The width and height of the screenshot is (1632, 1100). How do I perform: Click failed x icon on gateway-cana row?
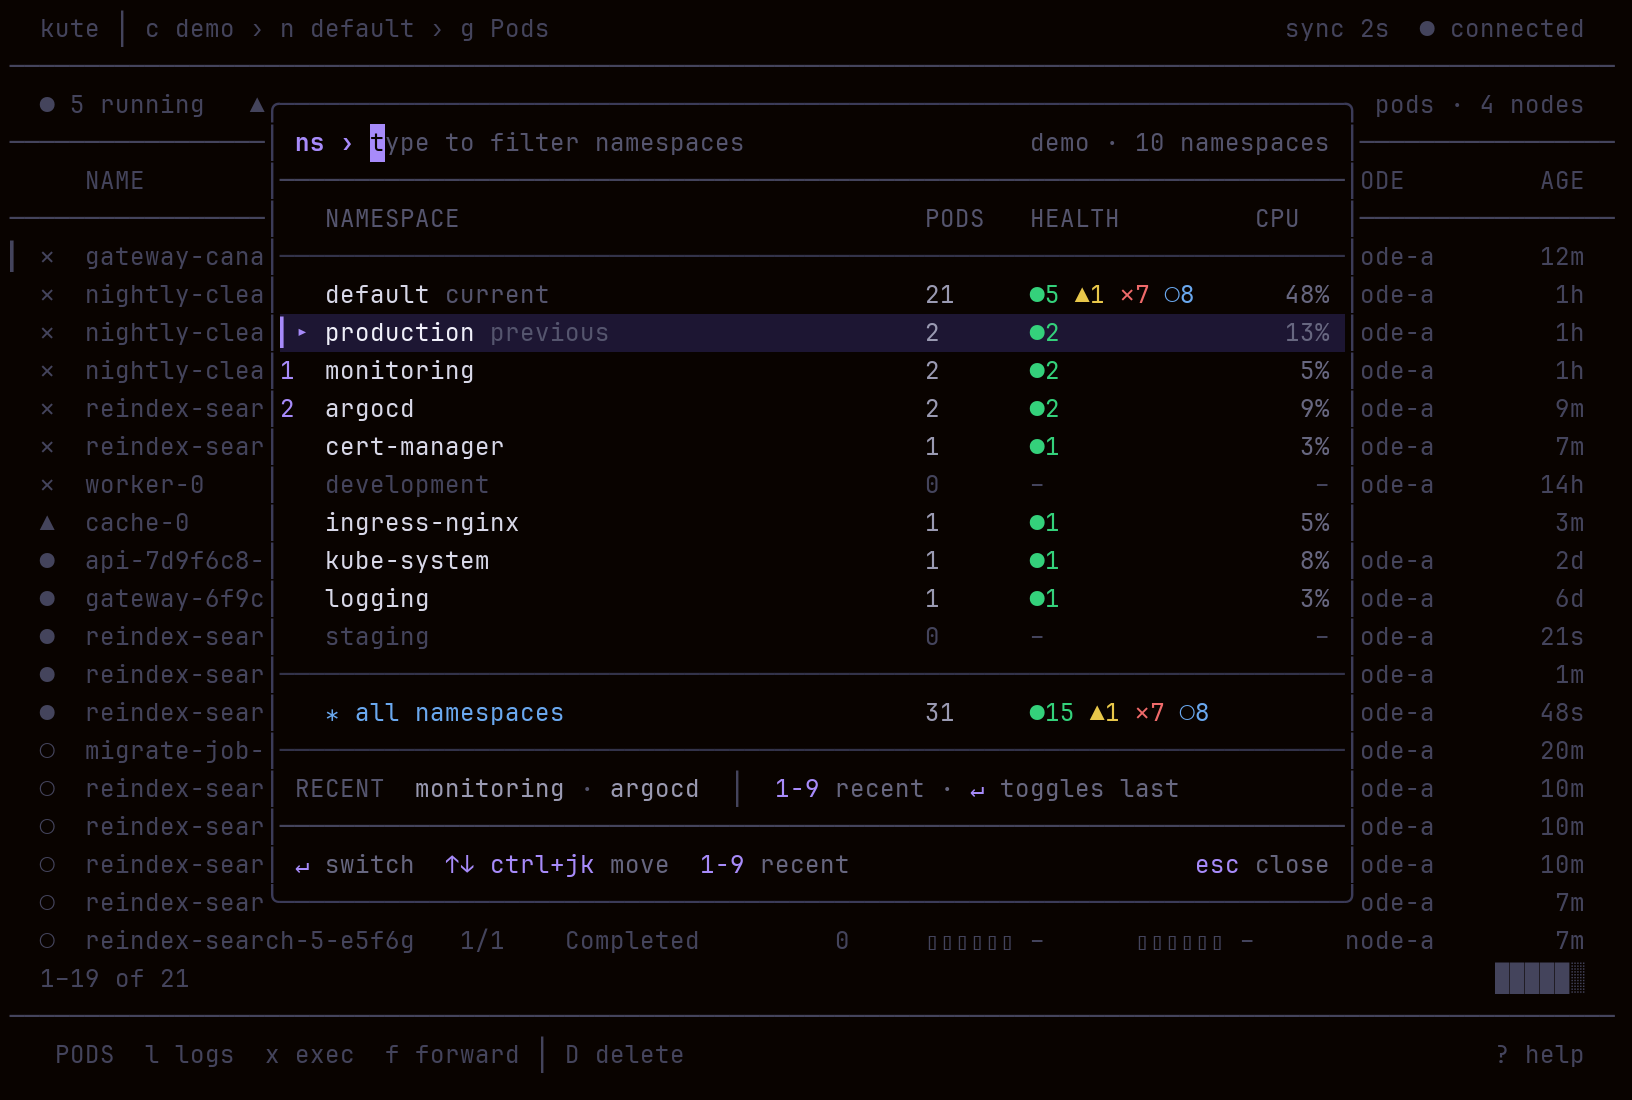(47, 257)
